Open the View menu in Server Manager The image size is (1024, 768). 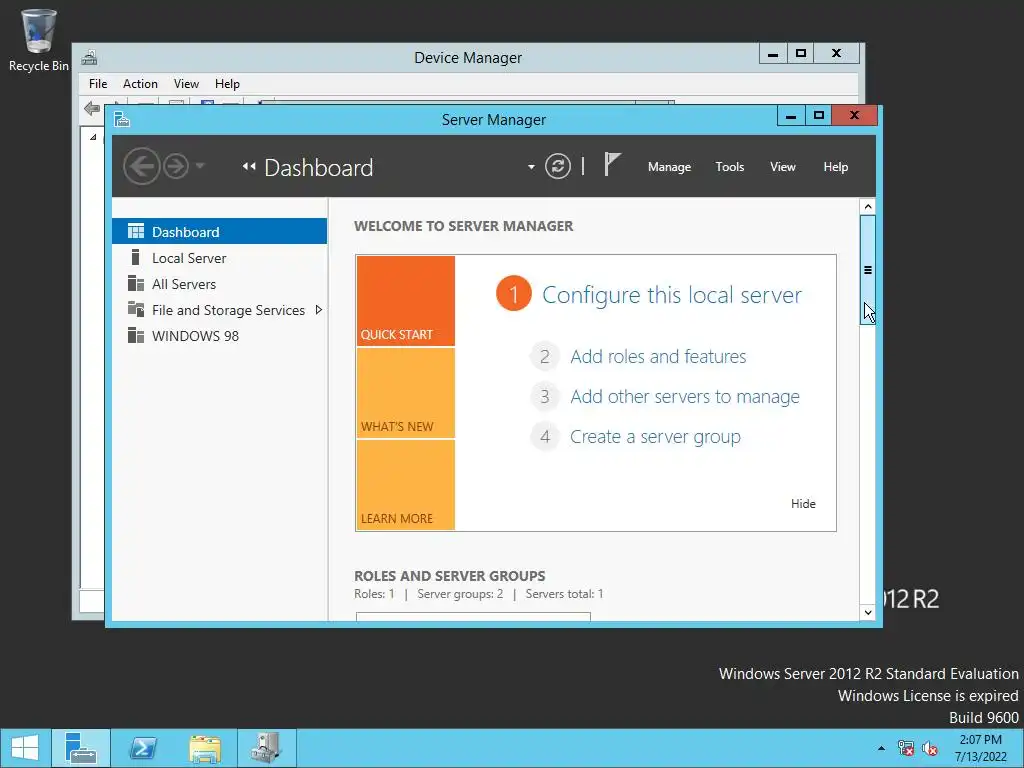point(782,167)
